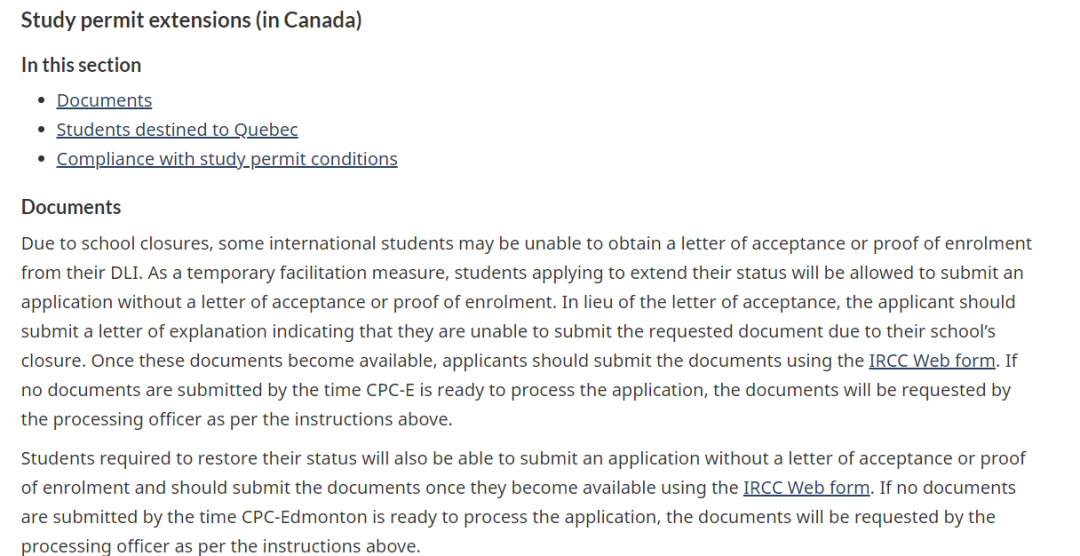Follow Compliance with study permit conditions link
Image resolution: width=1080 pixels, height=556 pixels.
click(227, 159)
